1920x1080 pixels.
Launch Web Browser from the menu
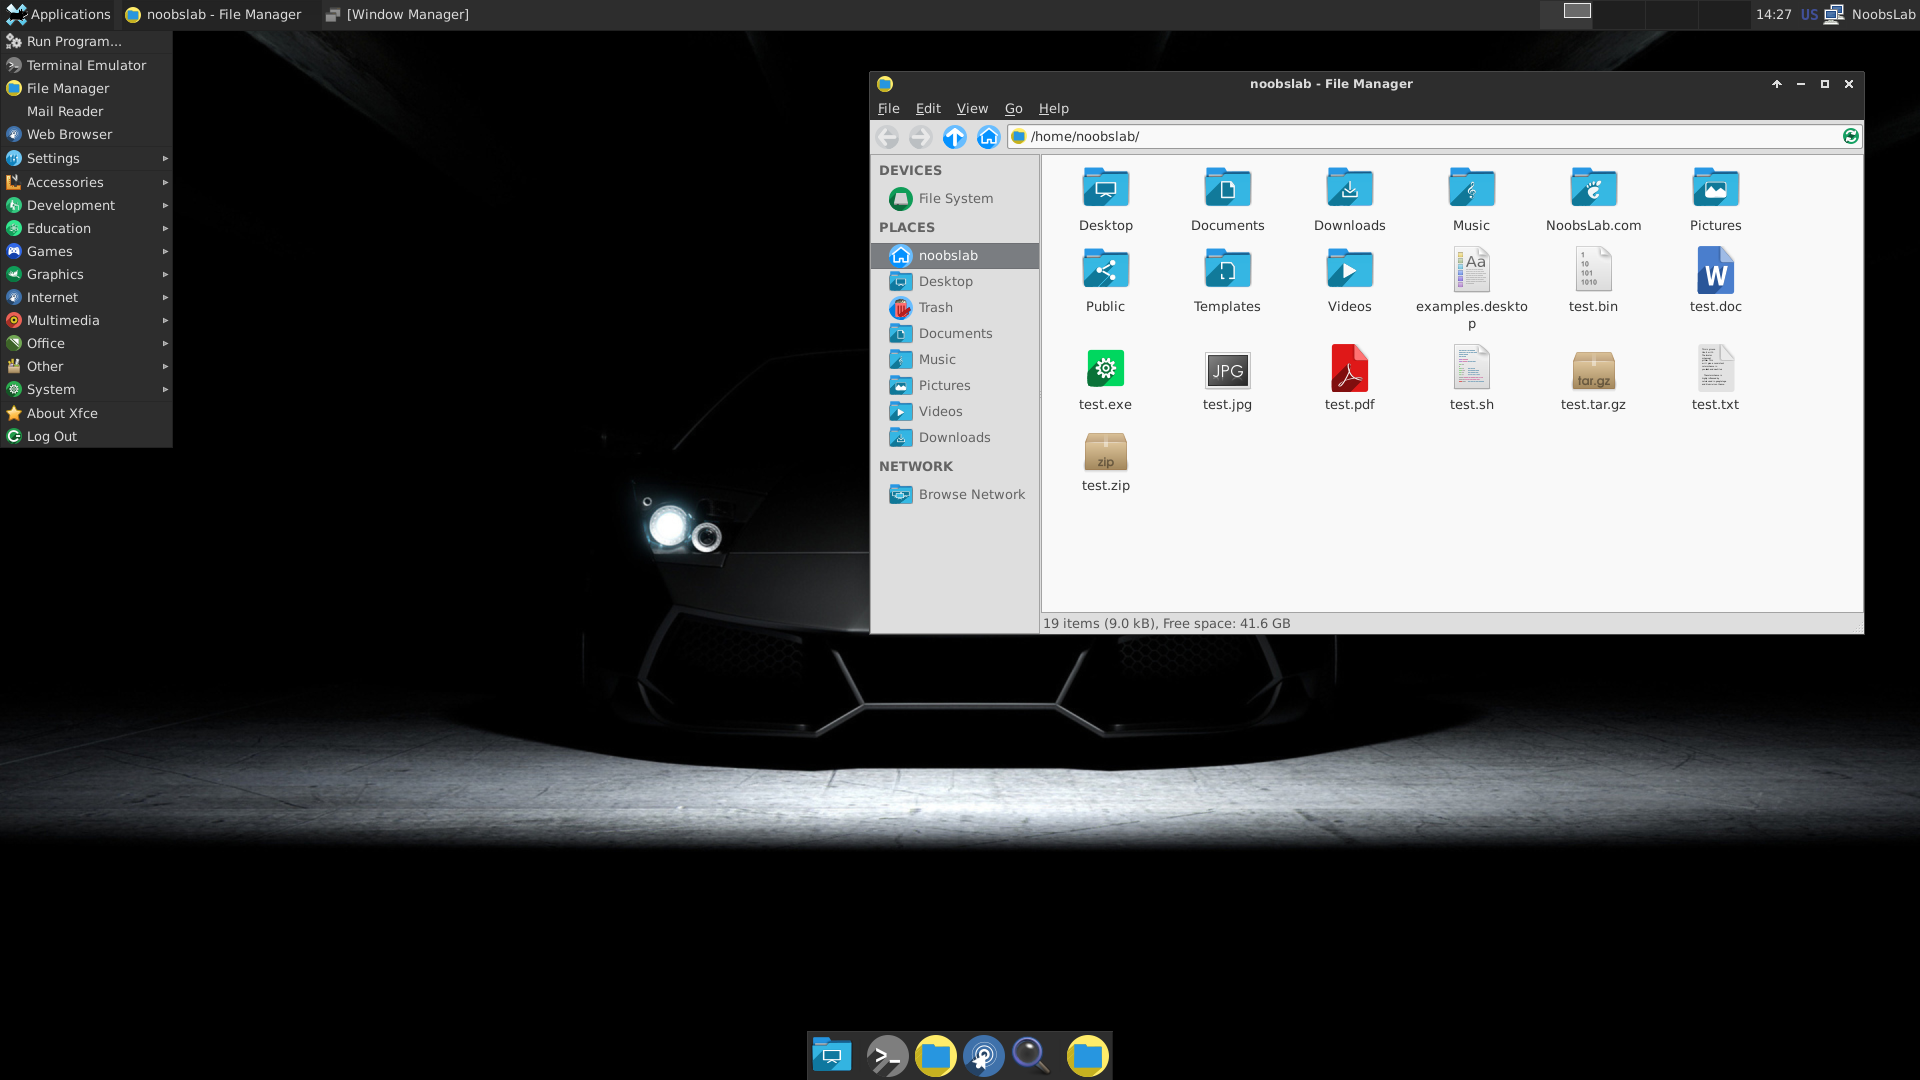tap(86, 134)
